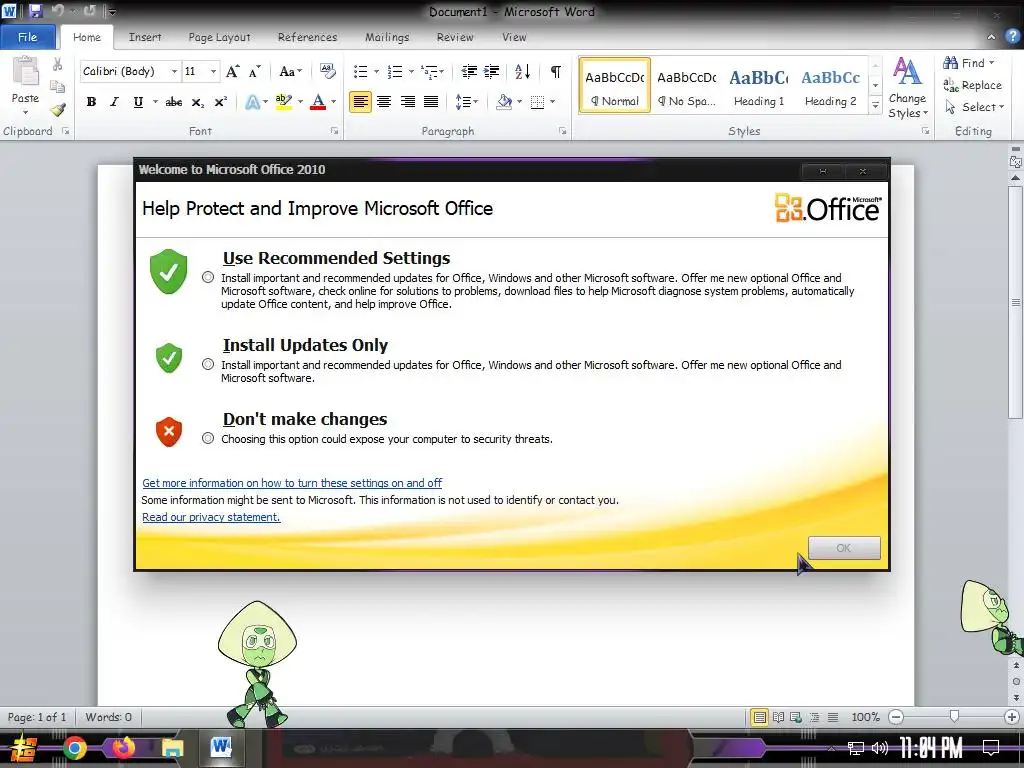
Task: Open the line spacing dropdown
Action: click(x=466, y=102)
